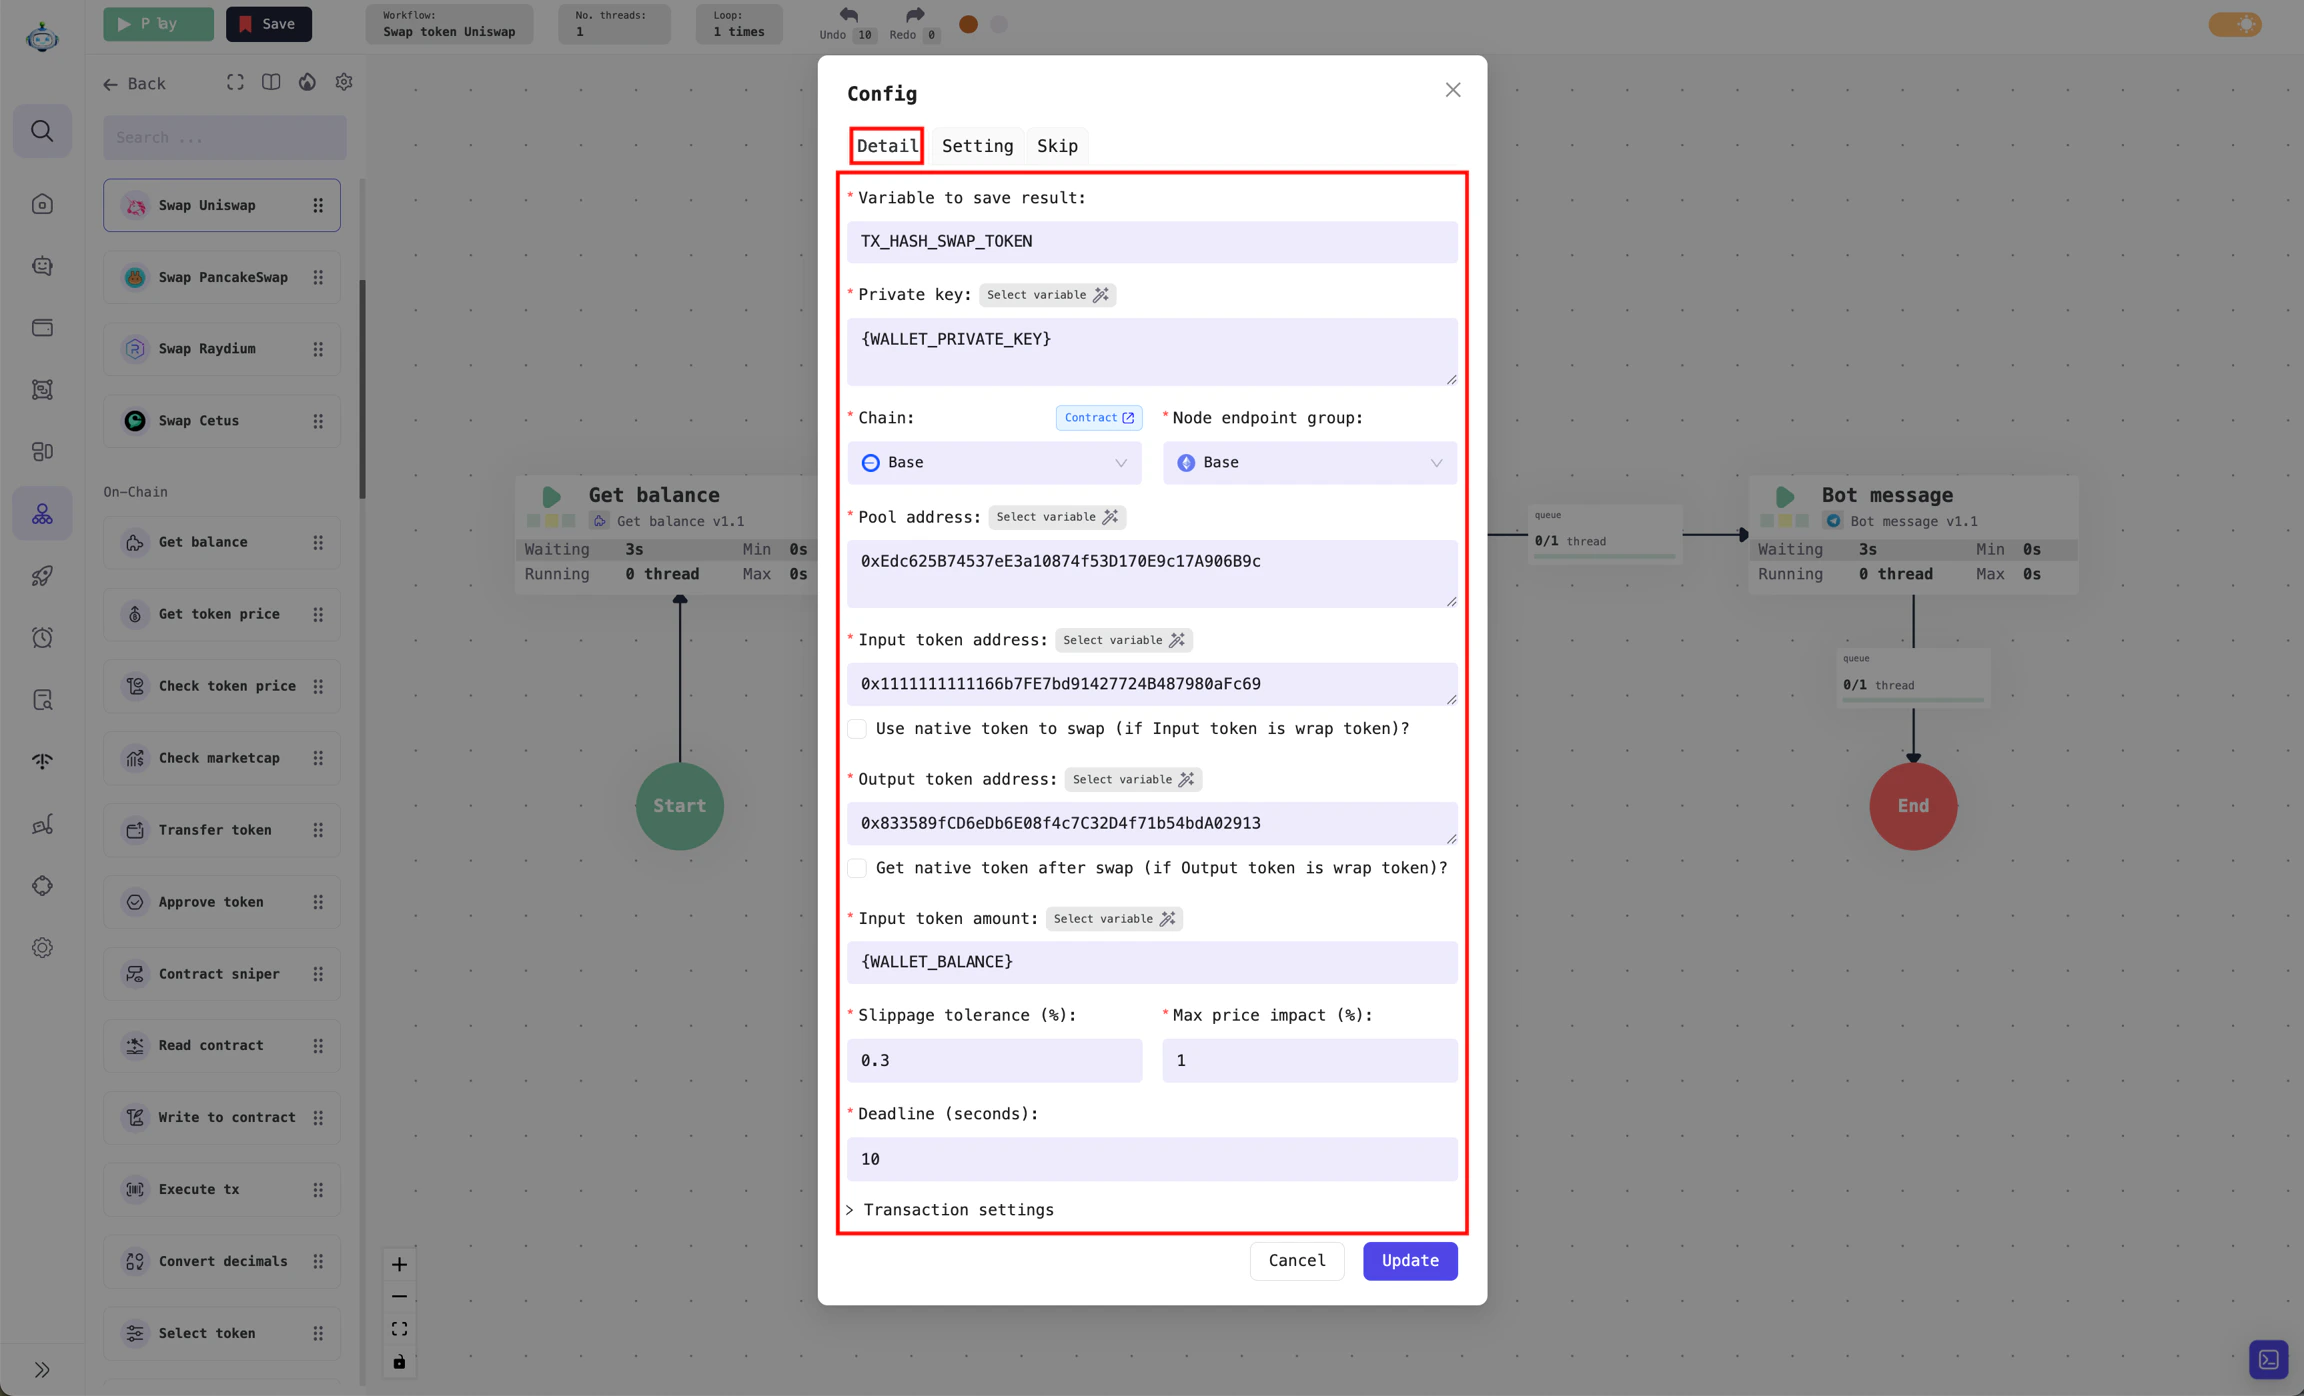Click the canvas lock icon
This screenshot has height=1396, width=2304.
click(399, 1362)
